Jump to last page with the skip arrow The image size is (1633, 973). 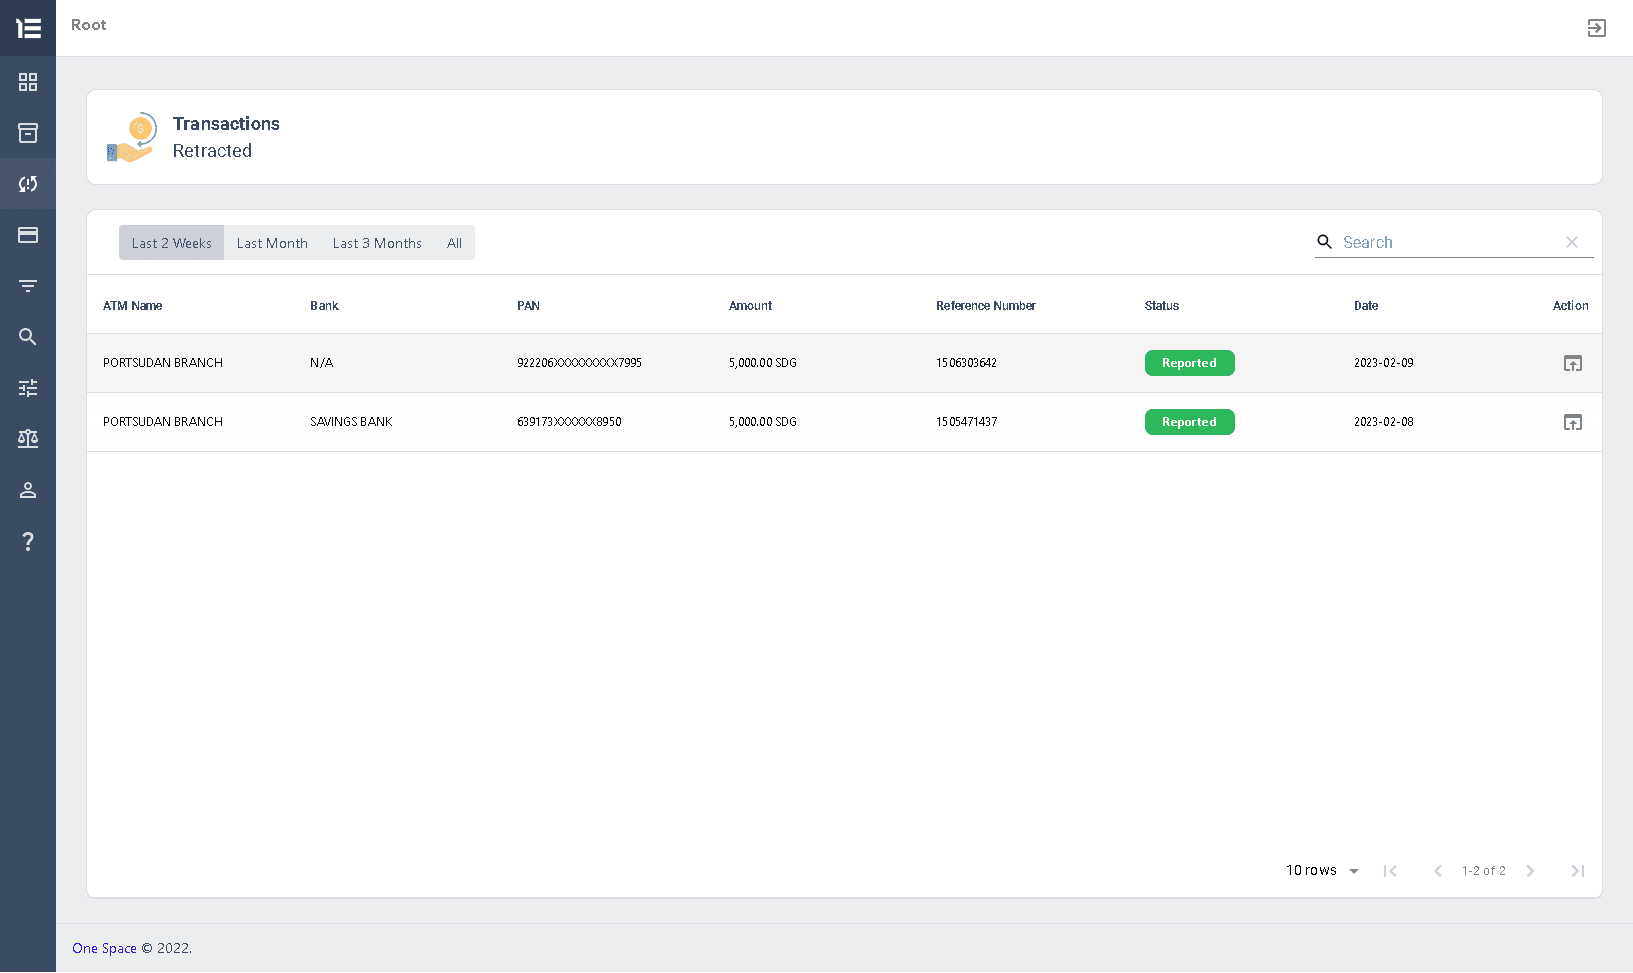[x=1578, y=870]
